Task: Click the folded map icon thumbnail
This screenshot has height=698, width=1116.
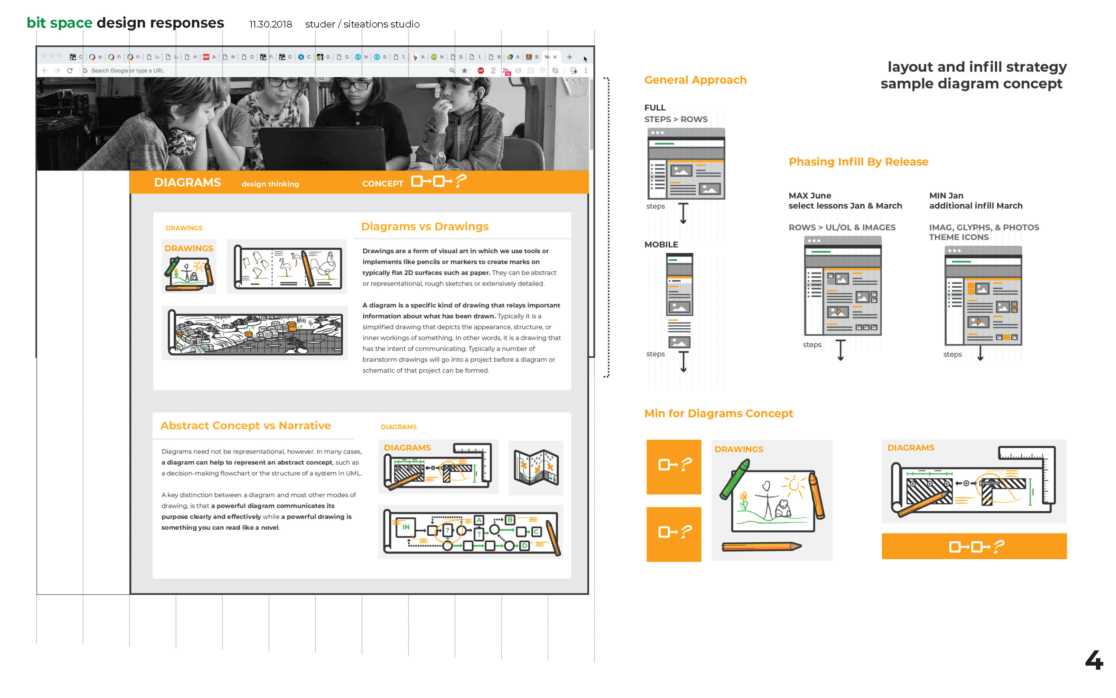Action: click(x=535, y=468)
